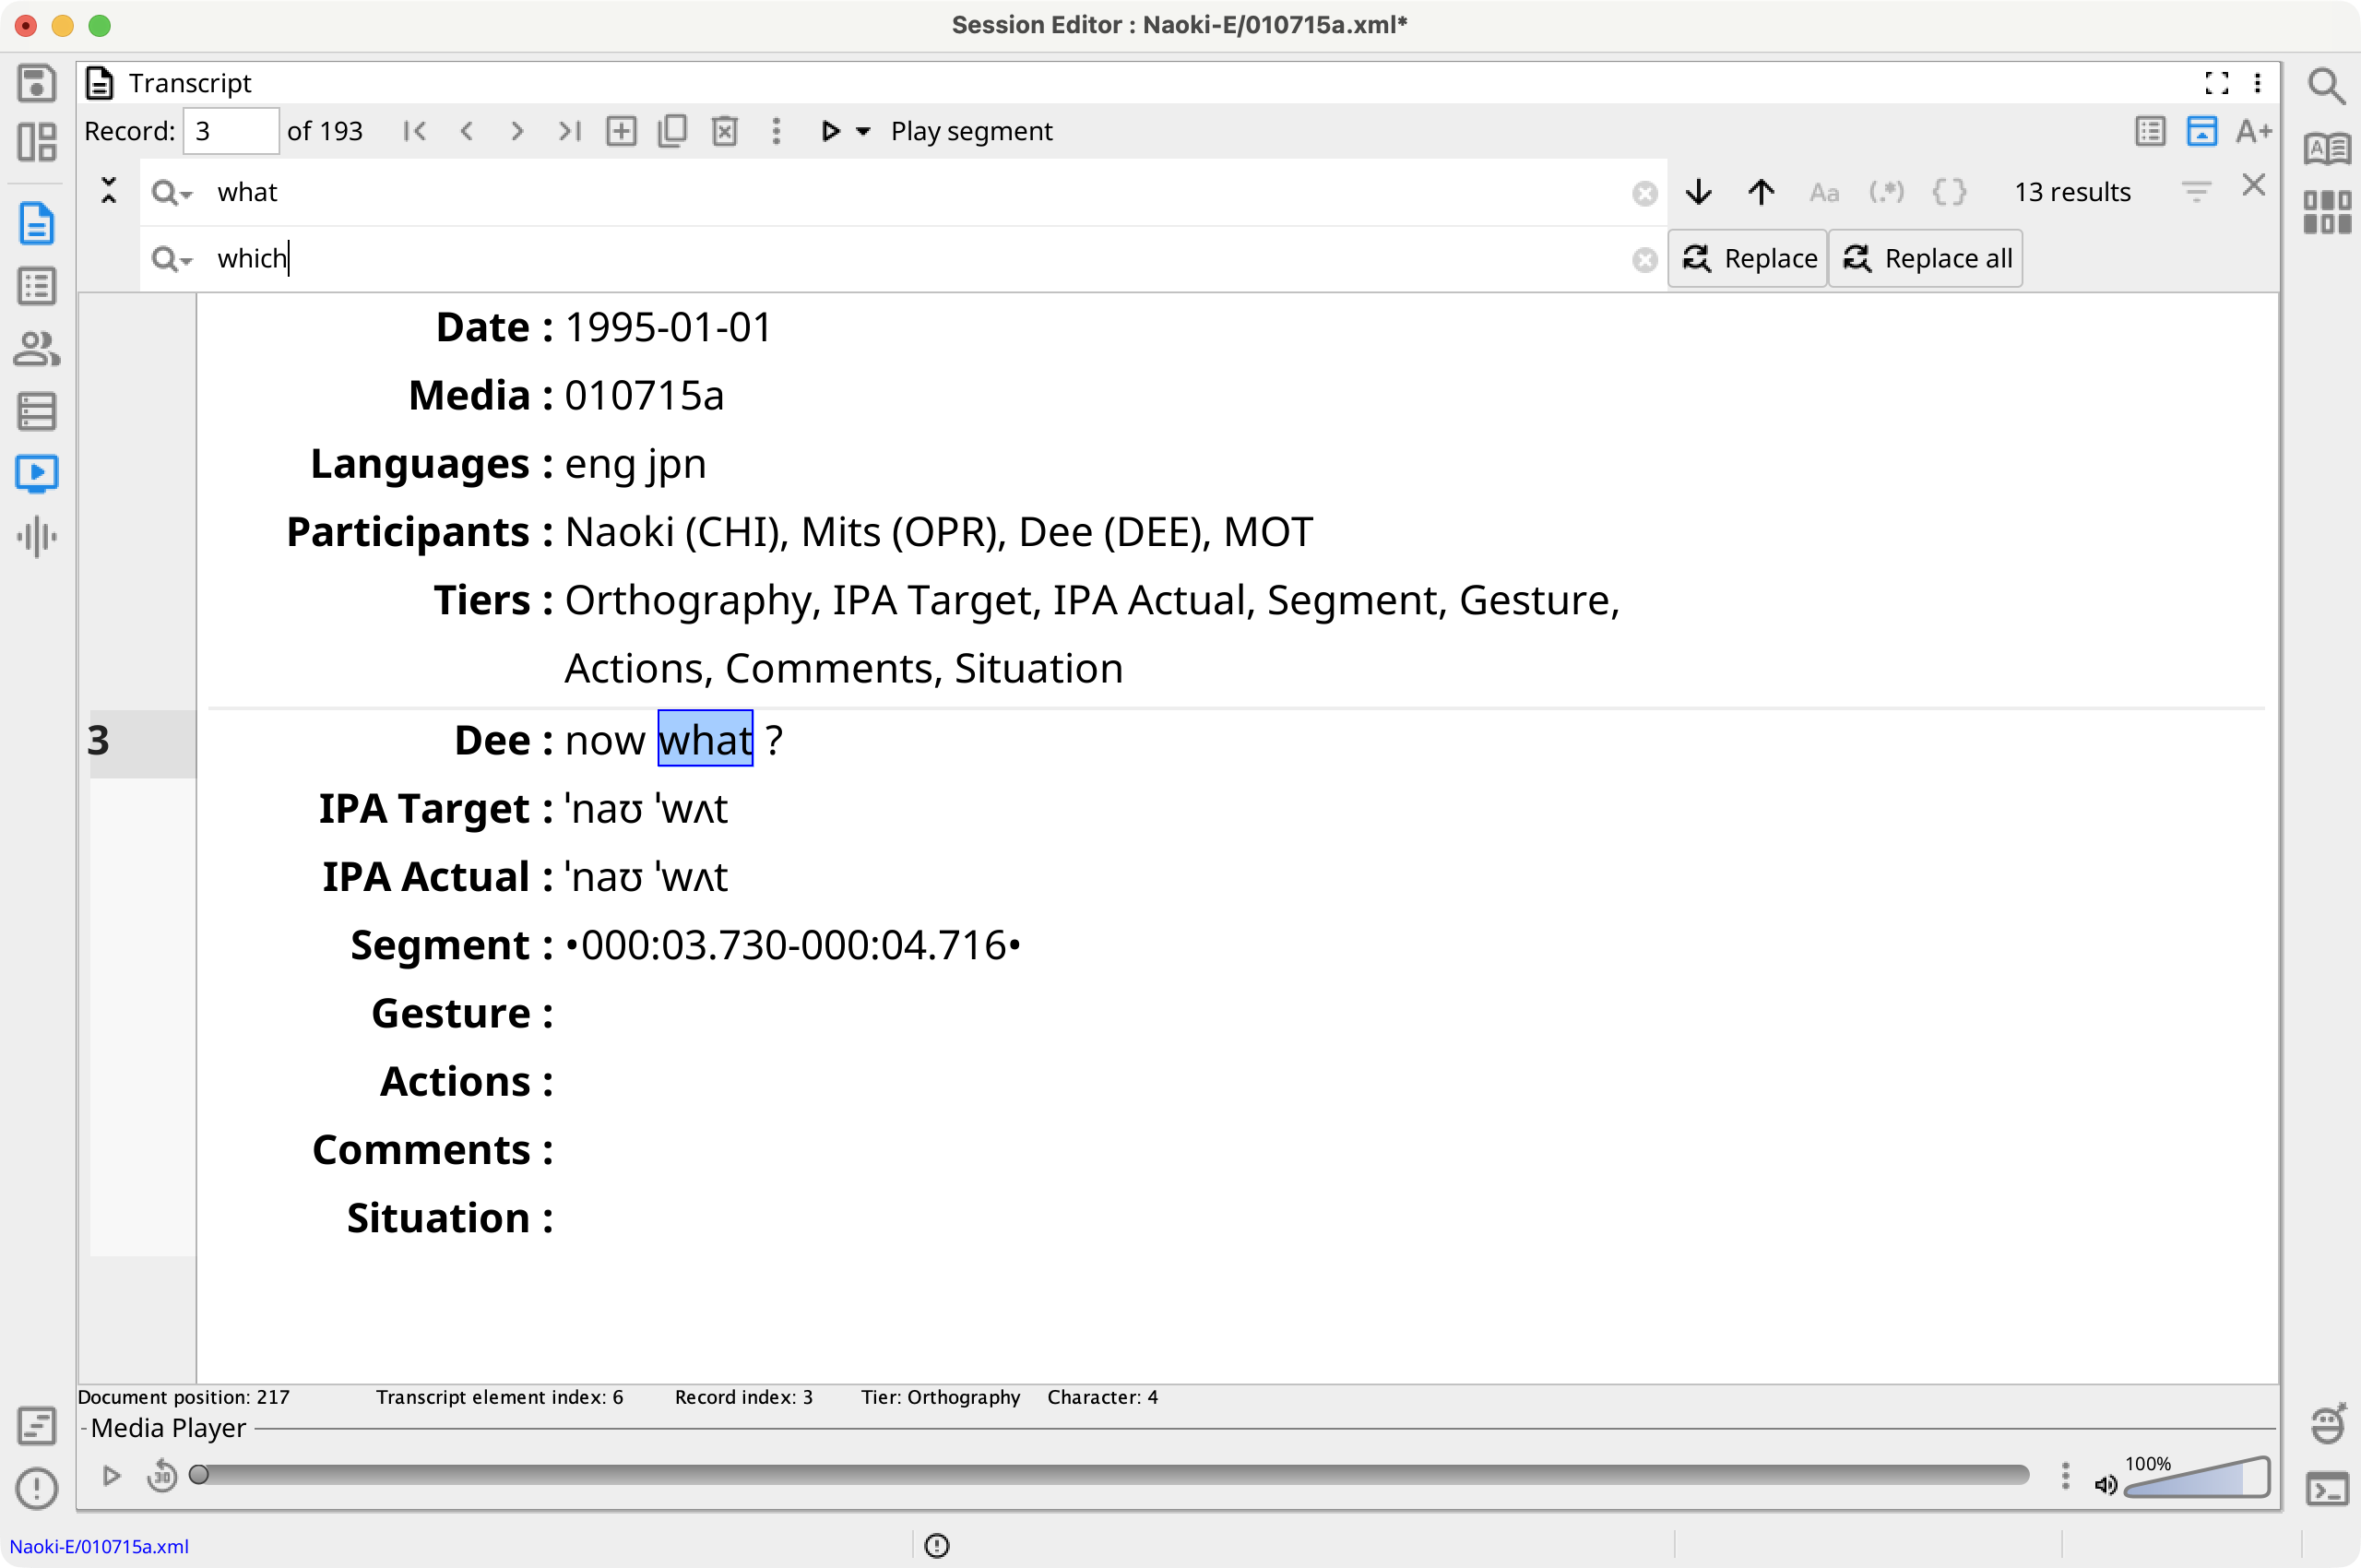Open search filter options icon
The image size is (2361, 1568).
(x=2196, y=191)
